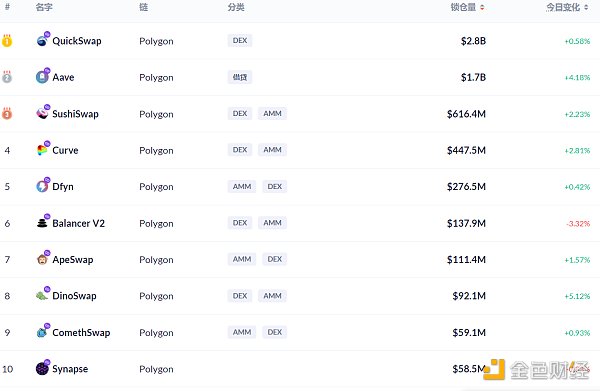Click the 名字 column header
This screenshot has height=391, width=600.
tap(44, 7)
